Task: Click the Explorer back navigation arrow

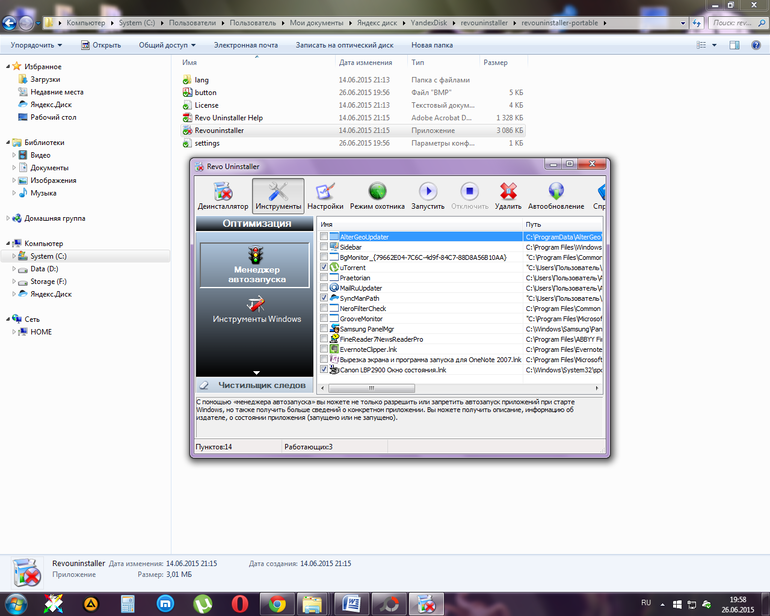Action: tap(9, 23)
